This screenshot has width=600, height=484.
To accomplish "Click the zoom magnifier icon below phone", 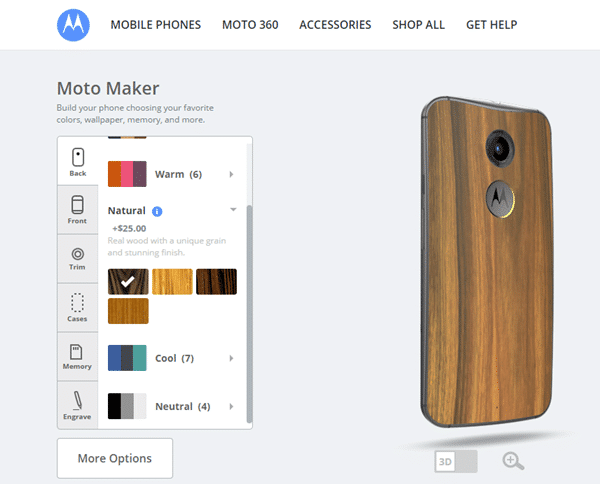I will click(x=513, y=461).
